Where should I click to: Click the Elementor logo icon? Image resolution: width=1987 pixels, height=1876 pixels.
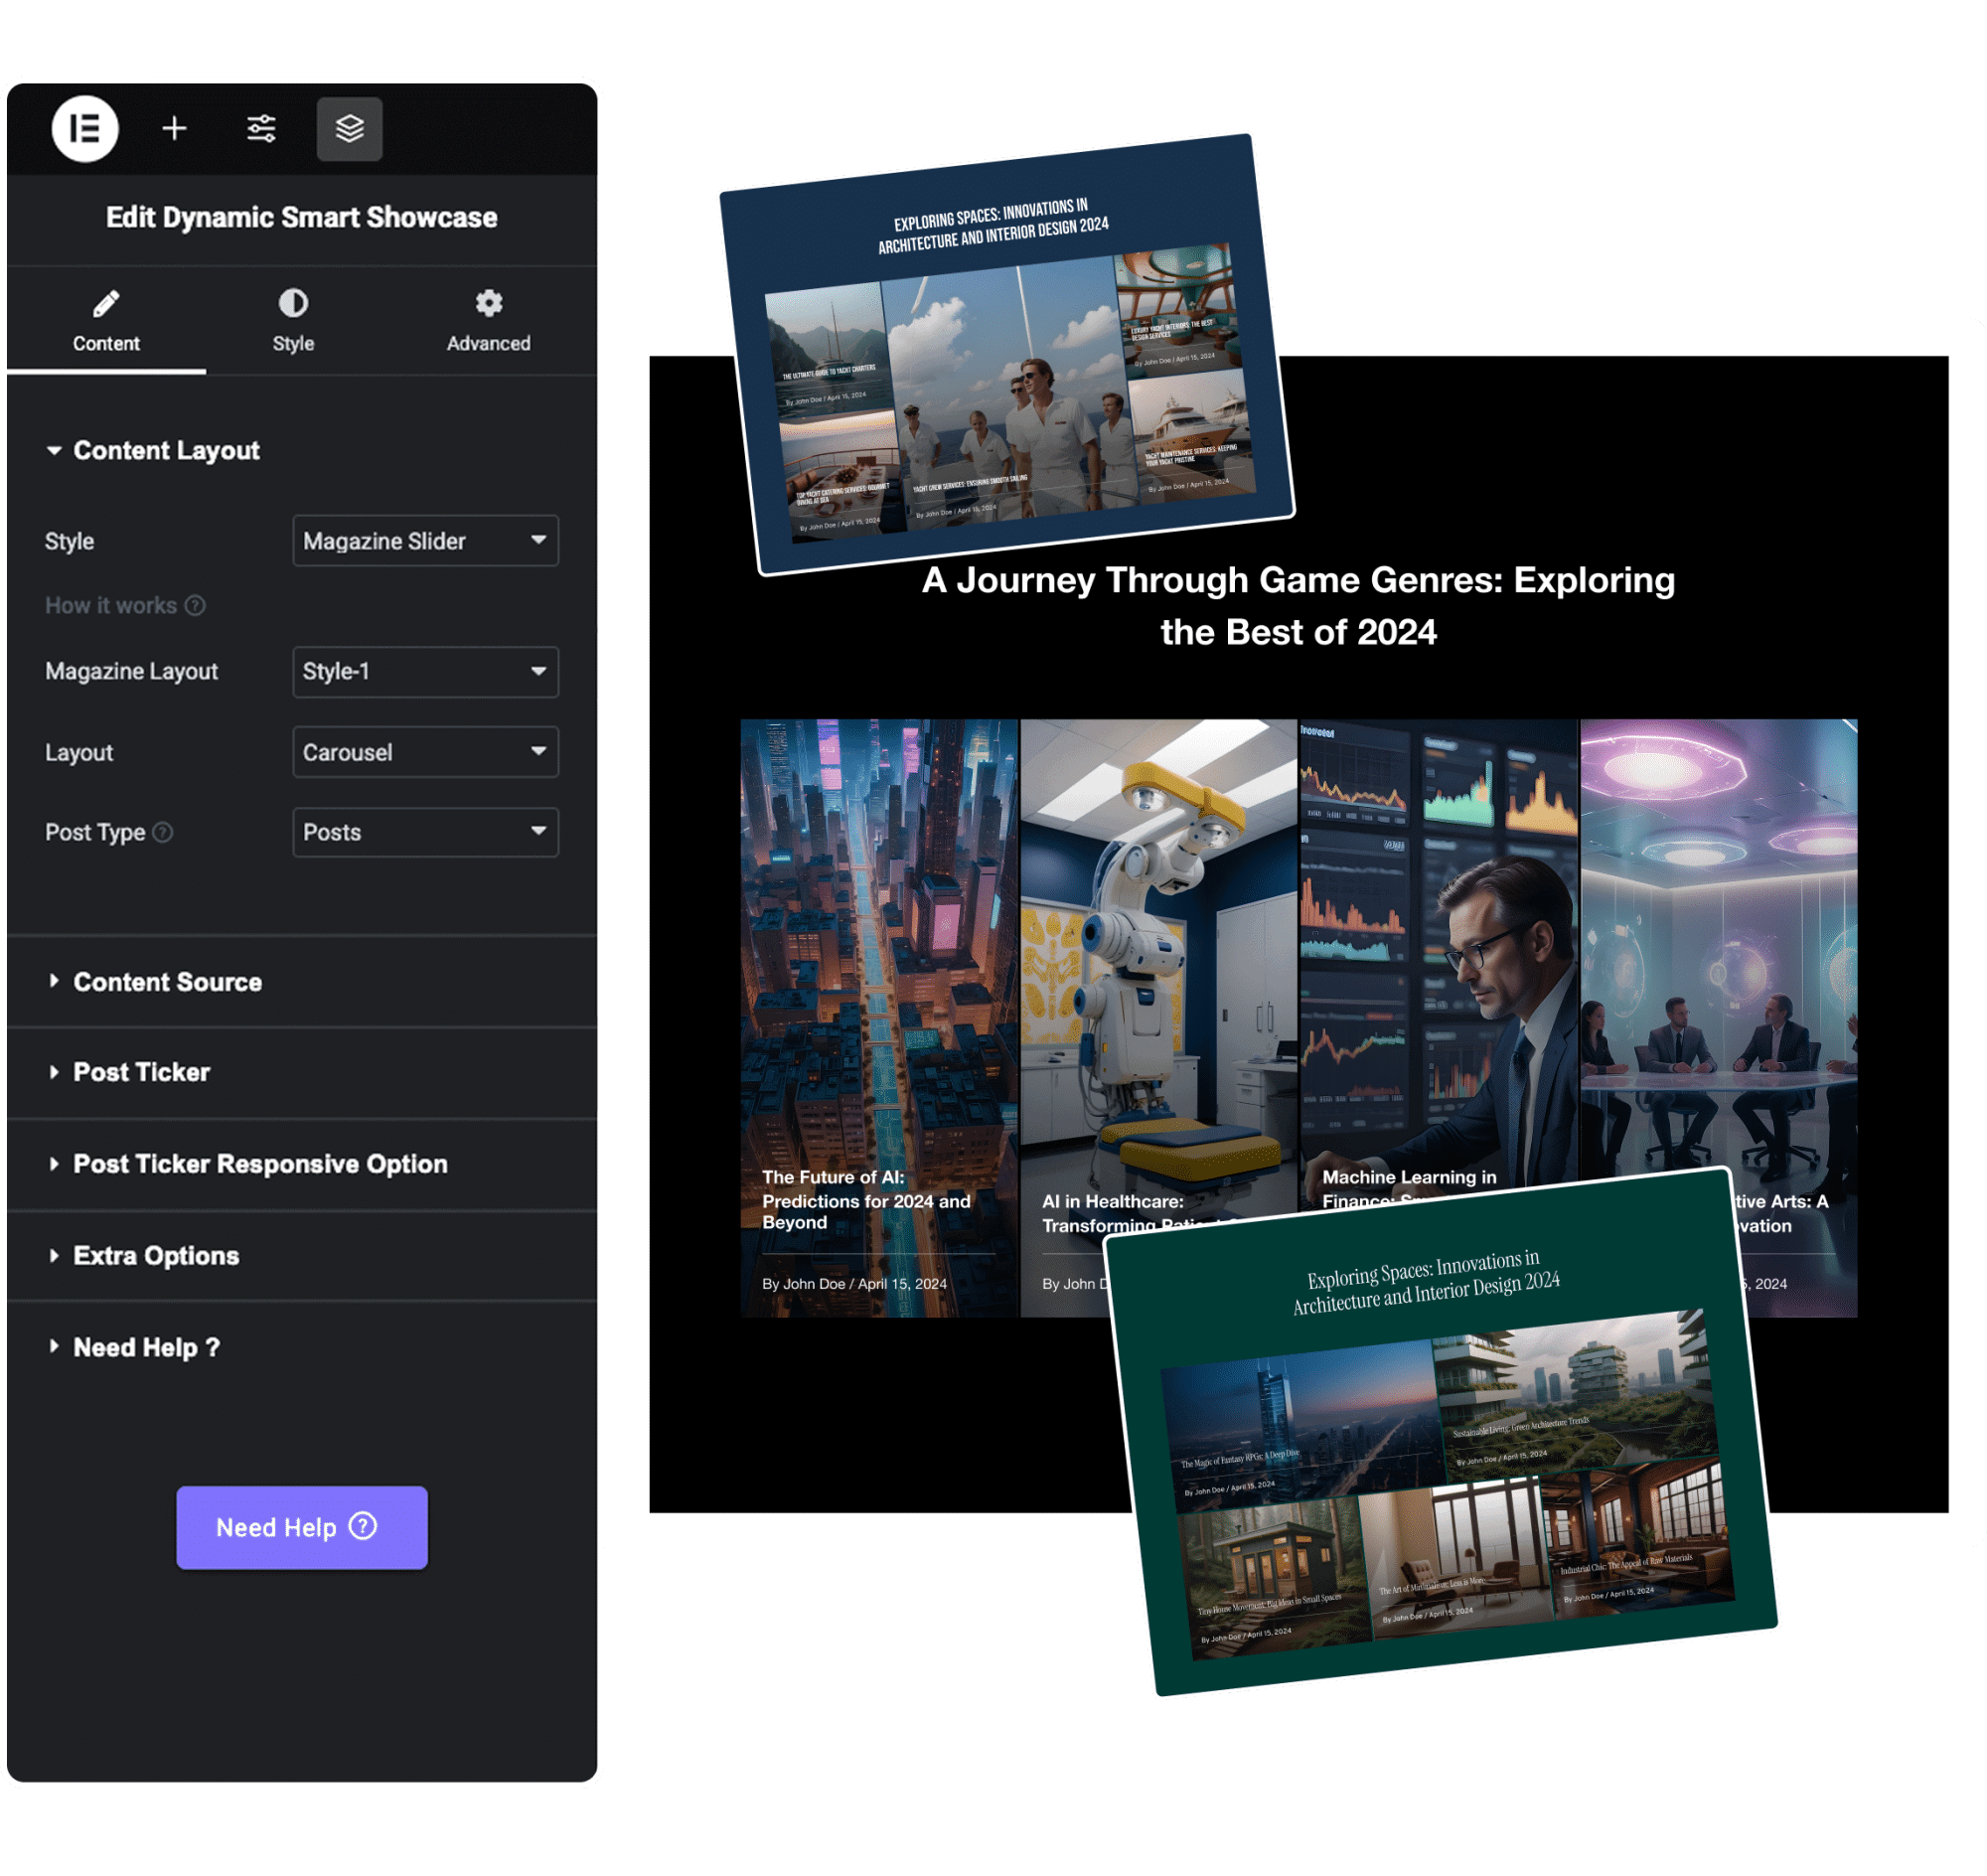(85, 129)
